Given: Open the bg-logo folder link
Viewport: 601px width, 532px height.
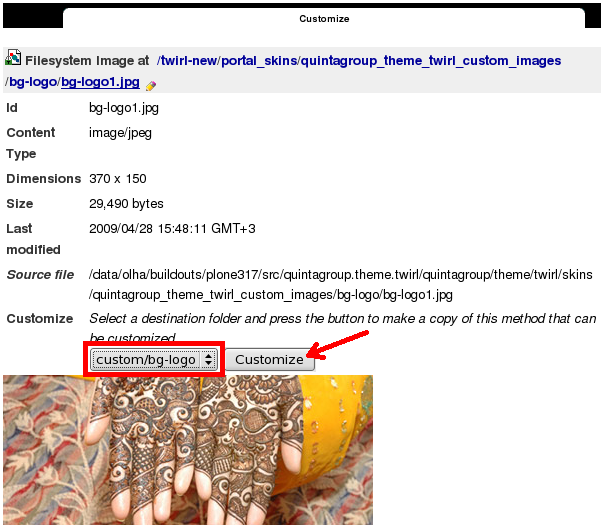Looking at the screenshot, I should click(x=33, y=82).
